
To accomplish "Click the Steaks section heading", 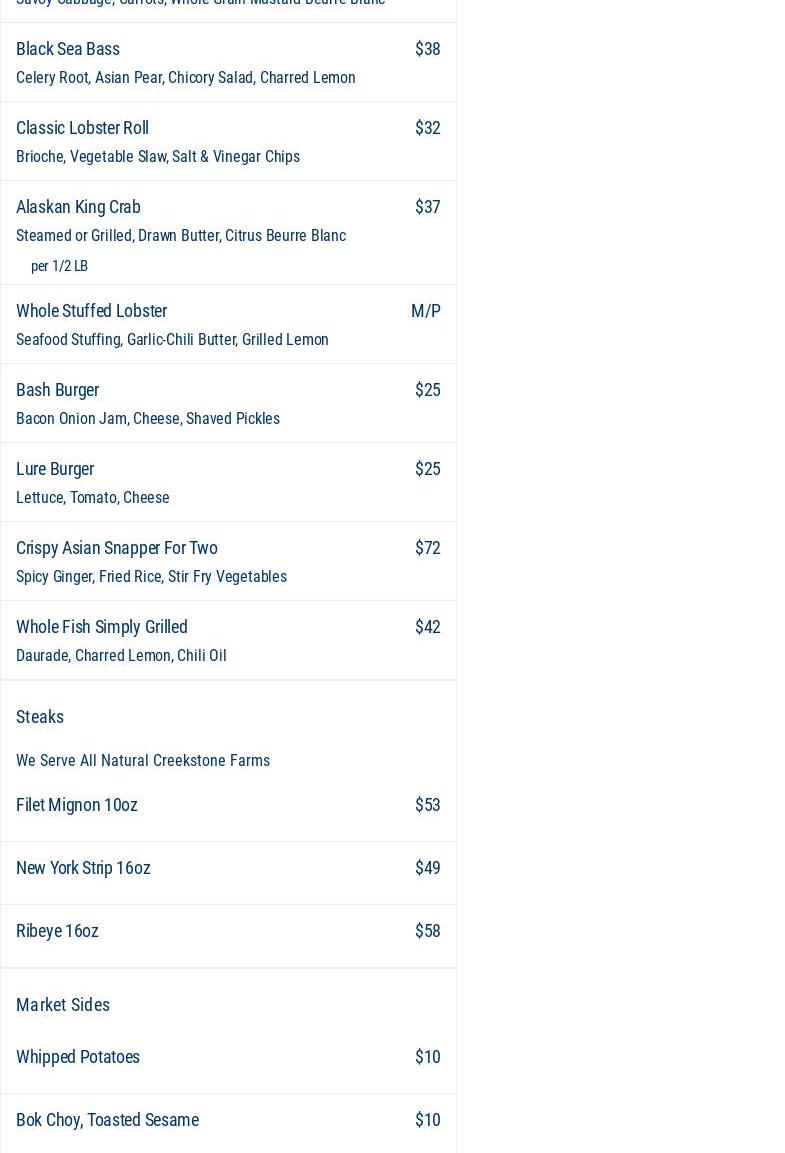I will pyautogui.click(x=40, y=717).
